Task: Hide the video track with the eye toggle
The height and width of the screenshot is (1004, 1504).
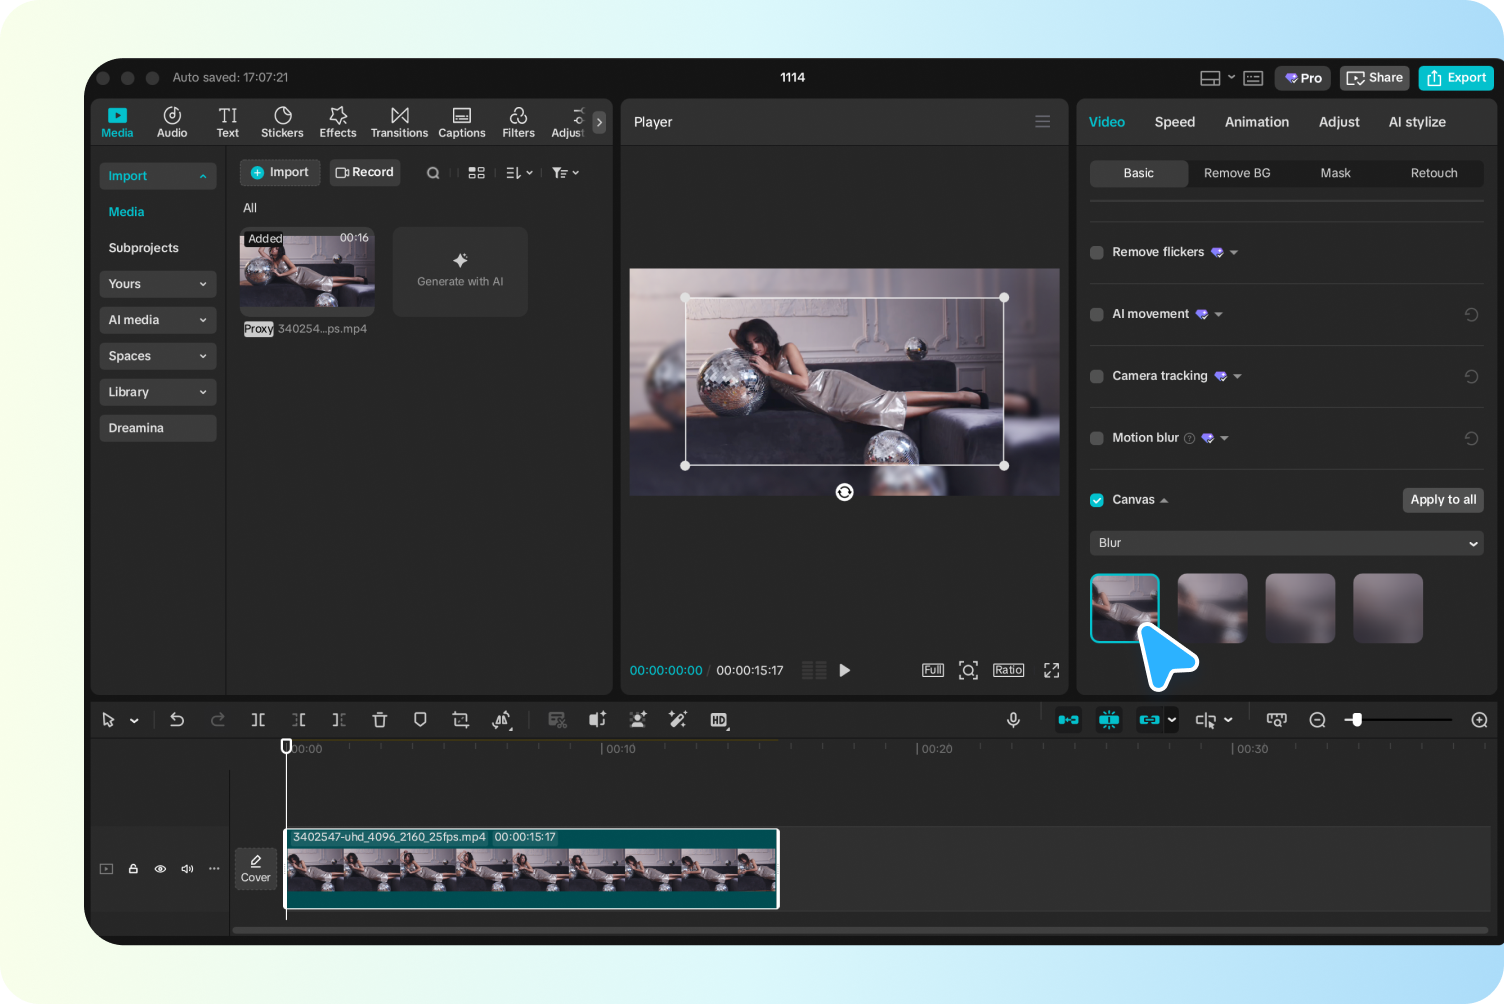Action: 160,868
